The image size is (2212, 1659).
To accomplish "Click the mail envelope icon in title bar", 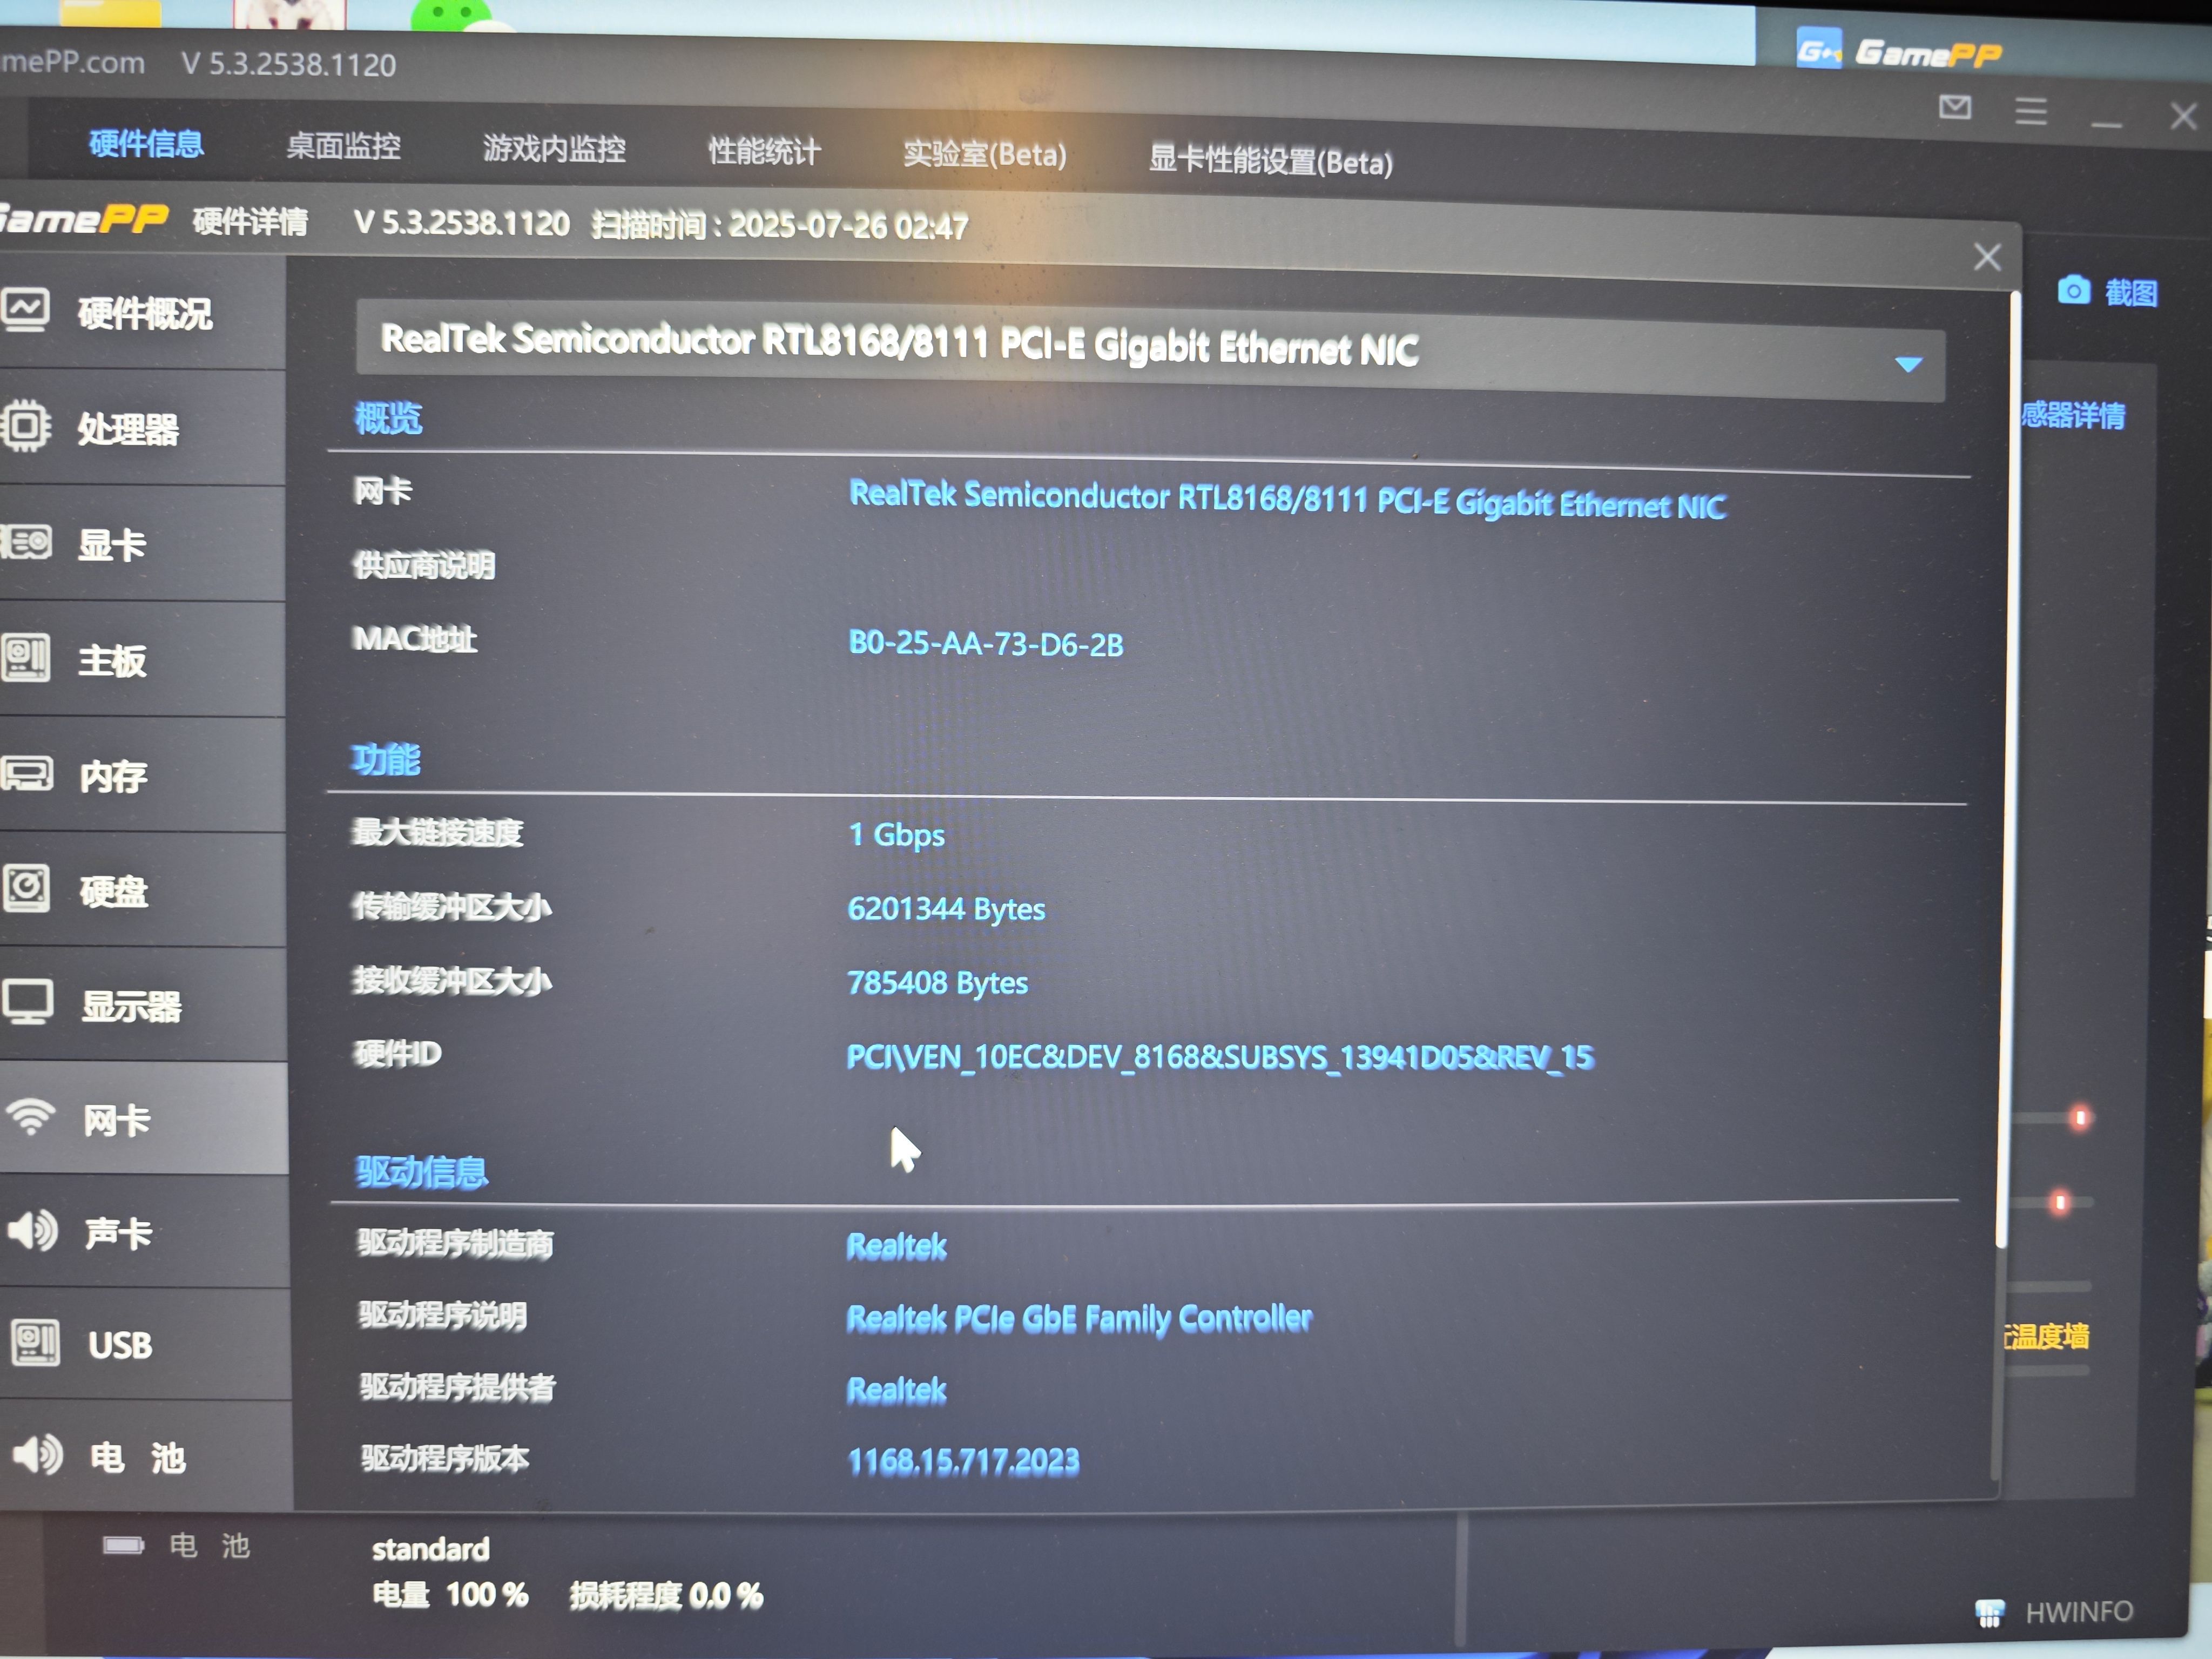I will pyautogui.click(x=1954, y=107).
